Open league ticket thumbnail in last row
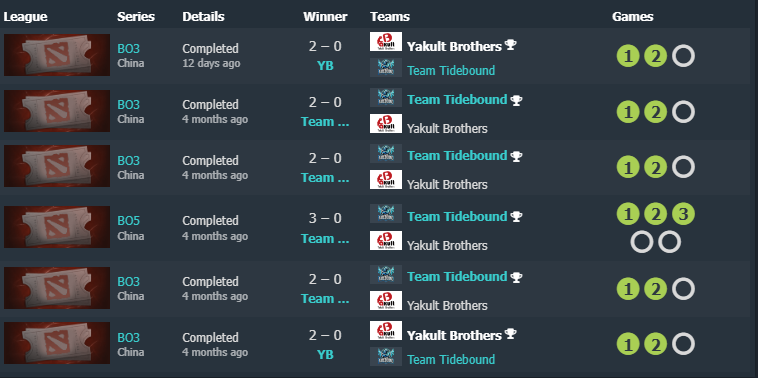Image resolution: width=758 pixels, height=378 pixels. click(57, 343)
